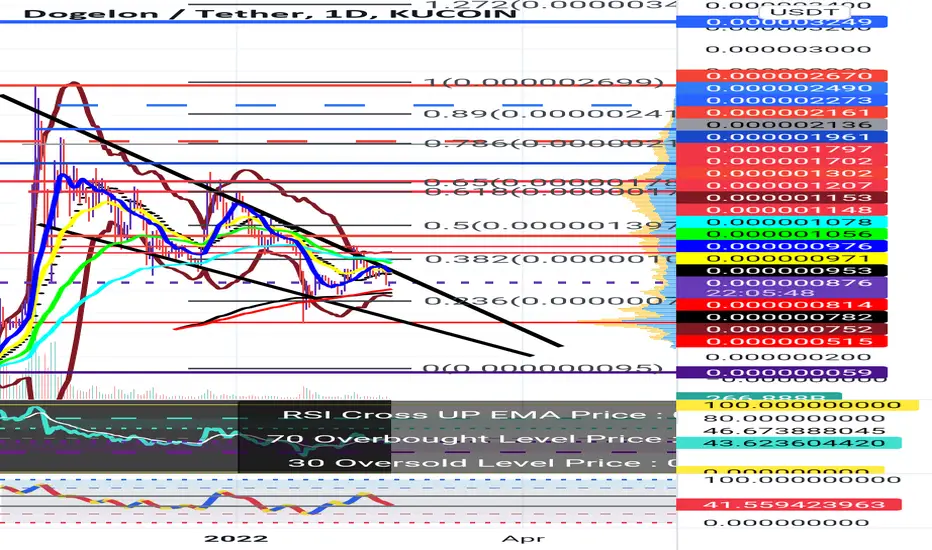The height and width of the screenshot is (550, 932).
Task: Select the Fibonacci 0.5(0.000001397 label
Action: click(x=550, y=226)
